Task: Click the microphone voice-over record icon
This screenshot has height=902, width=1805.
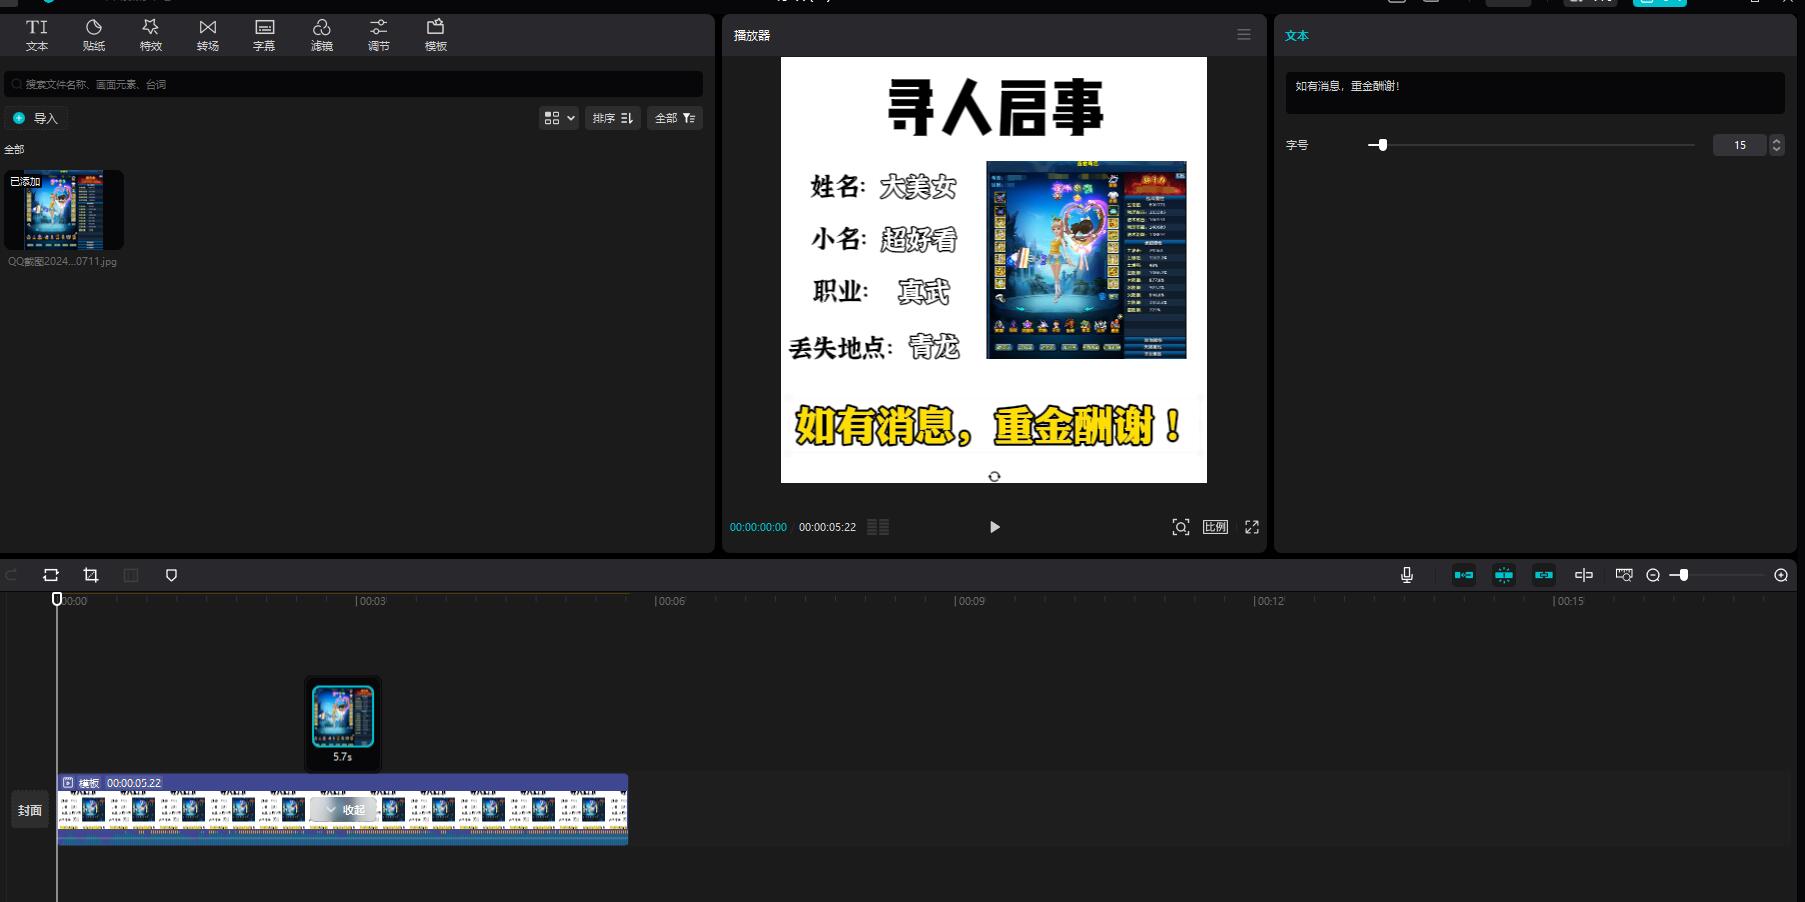Action: [x=1406, y=575]
